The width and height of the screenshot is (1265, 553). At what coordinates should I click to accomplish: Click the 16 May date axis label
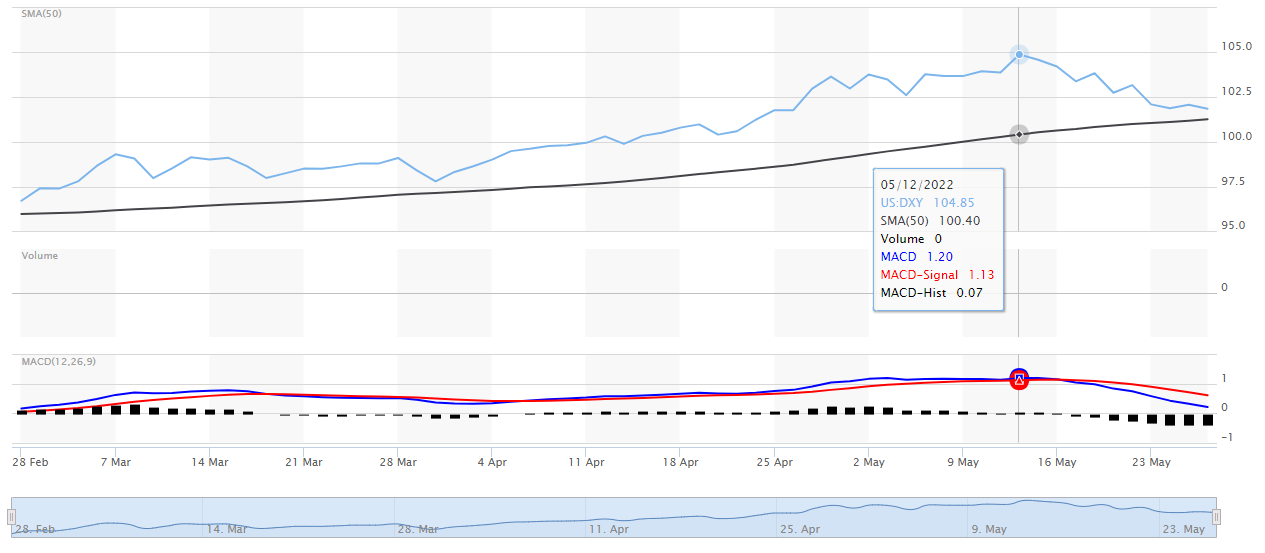(x=1056, y=462)
